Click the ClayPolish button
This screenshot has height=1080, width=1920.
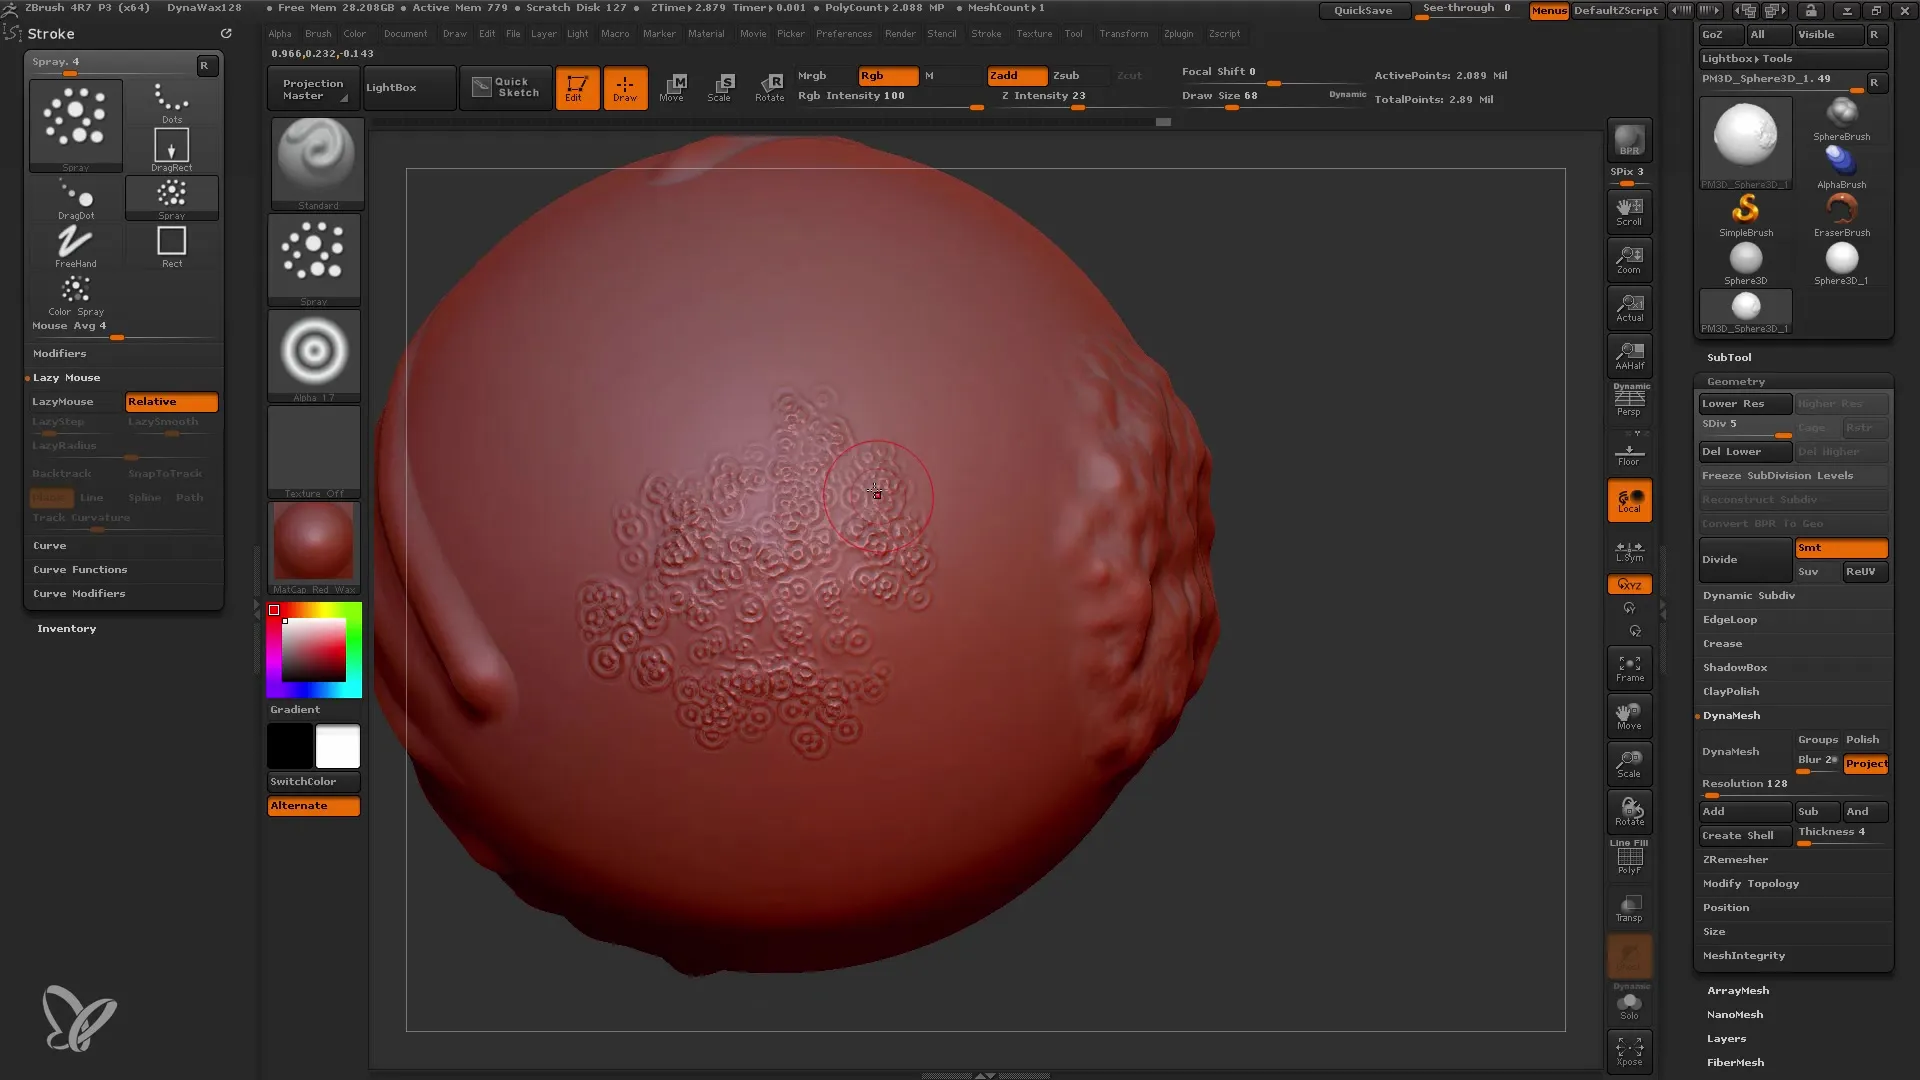[x=1730, y=690]
